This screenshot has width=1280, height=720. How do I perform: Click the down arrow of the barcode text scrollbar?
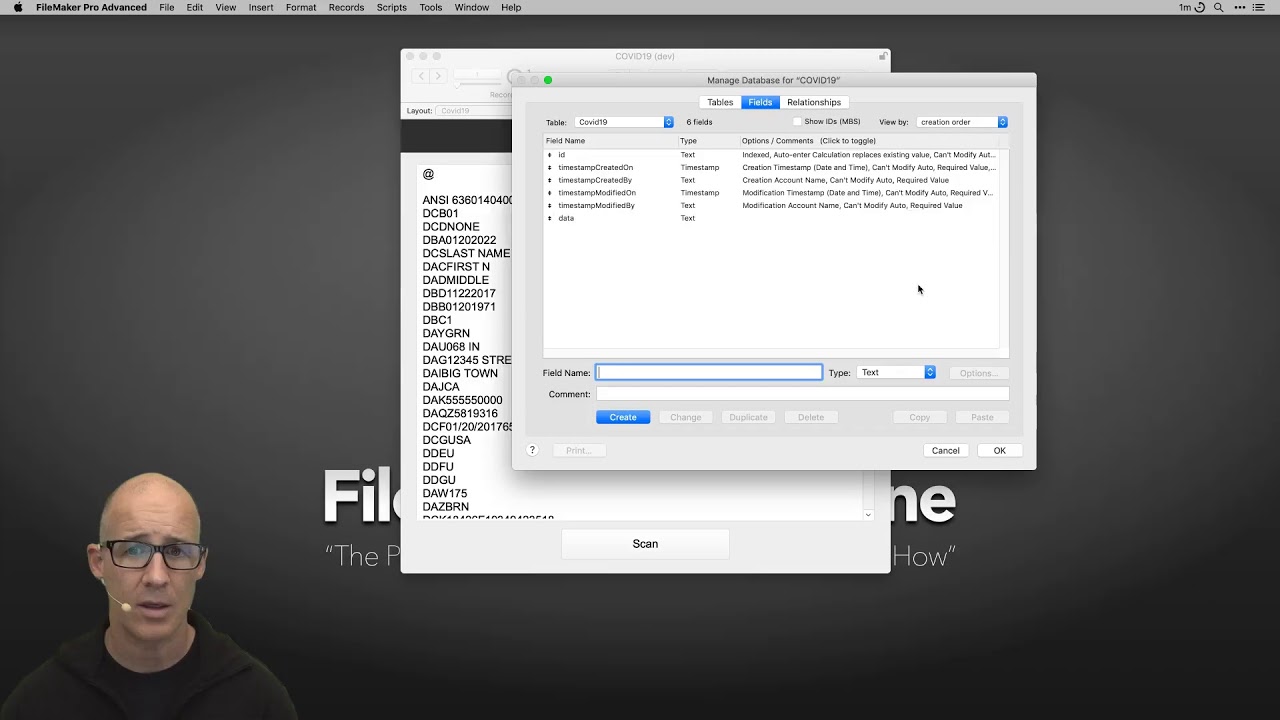point(868,515)
